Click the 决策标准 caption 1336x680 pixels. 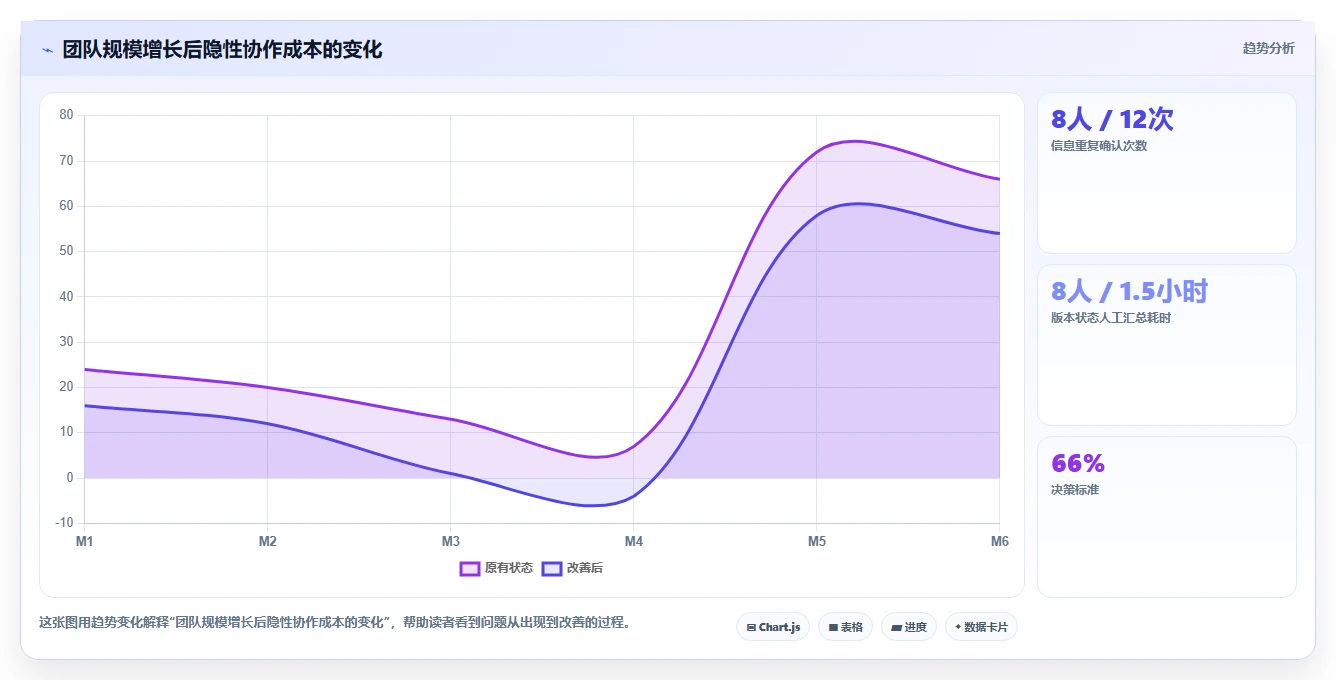tap(1075, 490)
